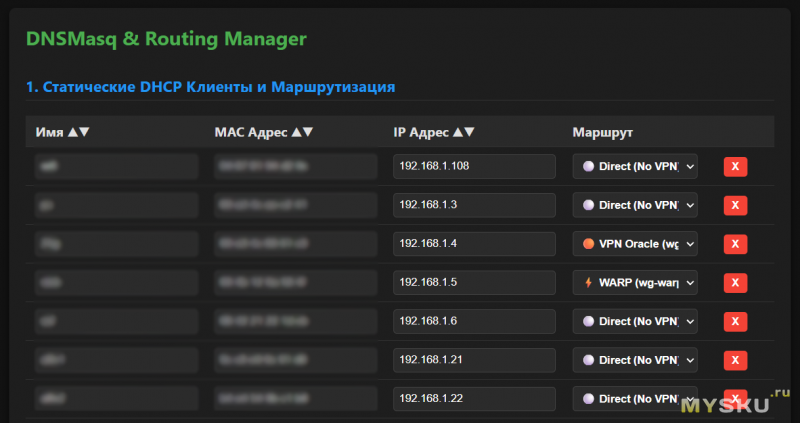Delete the 192.168.1.6 client row
Screen dimensions: 800x423
pyautogui.click(x=735, y=321)
